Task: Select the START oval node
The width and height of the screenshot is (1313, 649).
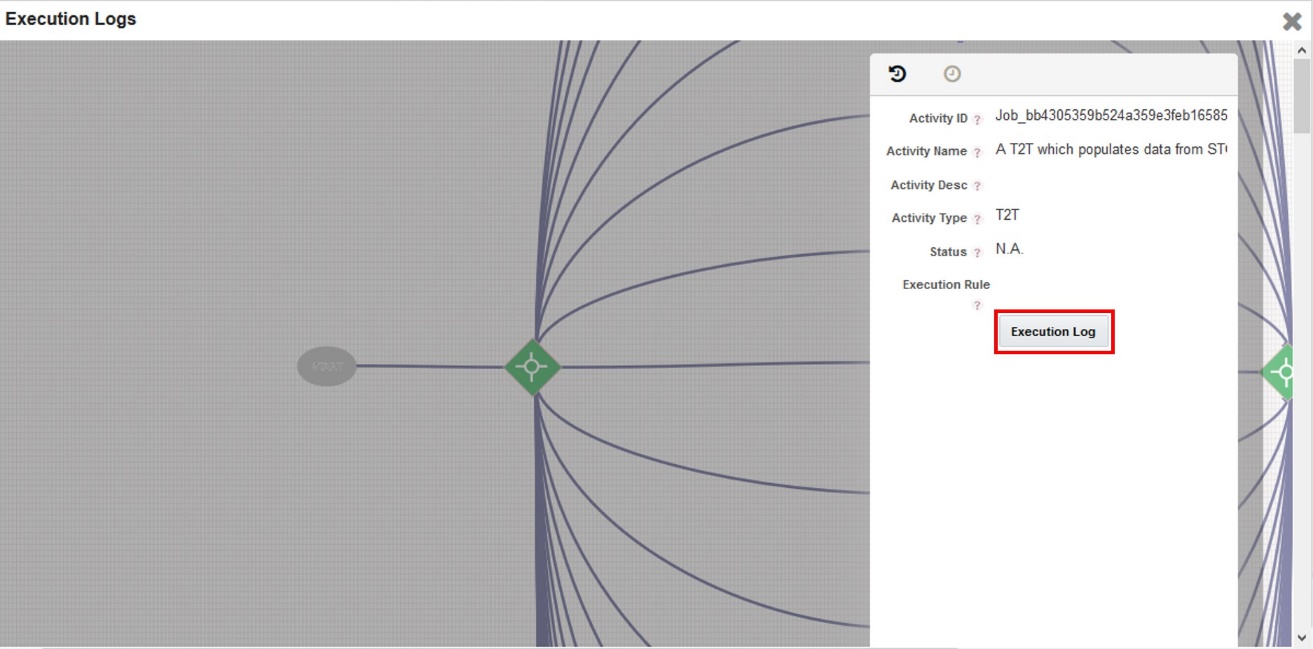Action: (327, 367)
